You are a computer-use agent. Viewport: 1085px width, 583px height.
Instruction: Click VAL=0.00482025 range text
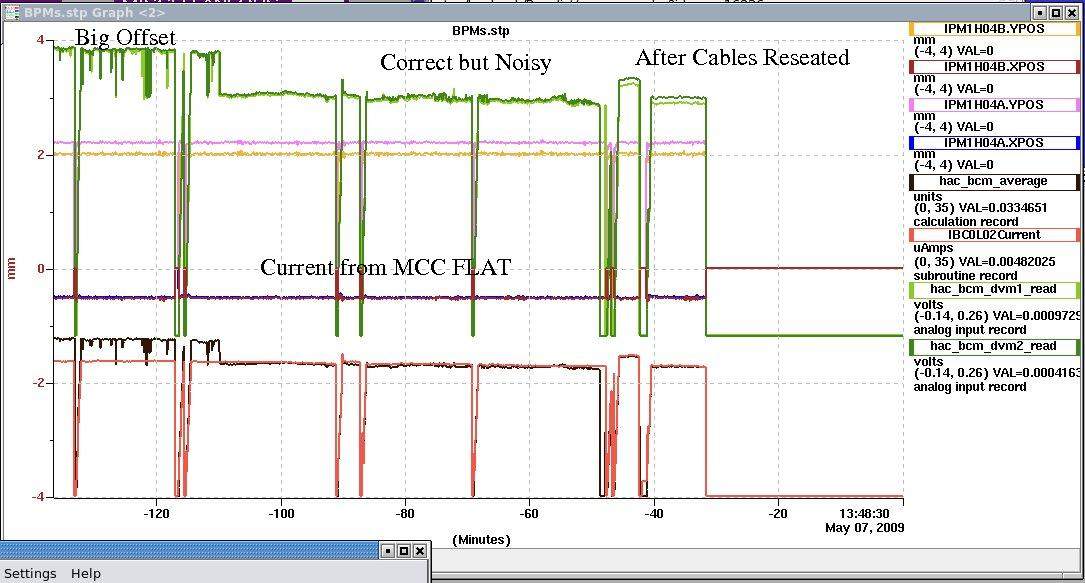[x=984, y=262]
